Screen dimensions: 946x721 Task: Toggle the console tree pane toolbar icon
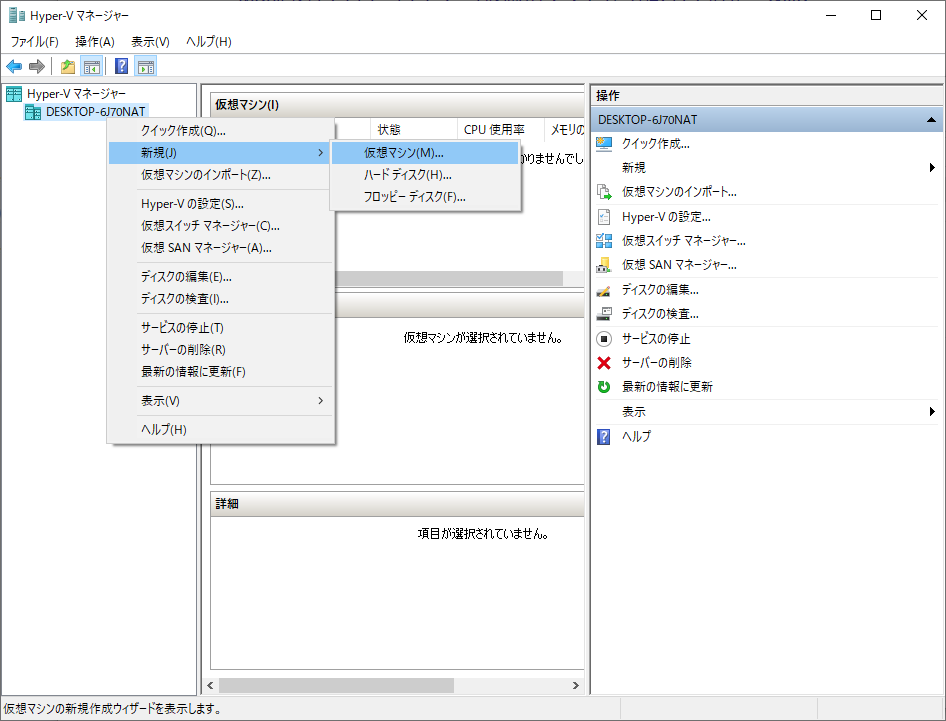point(92,66)
